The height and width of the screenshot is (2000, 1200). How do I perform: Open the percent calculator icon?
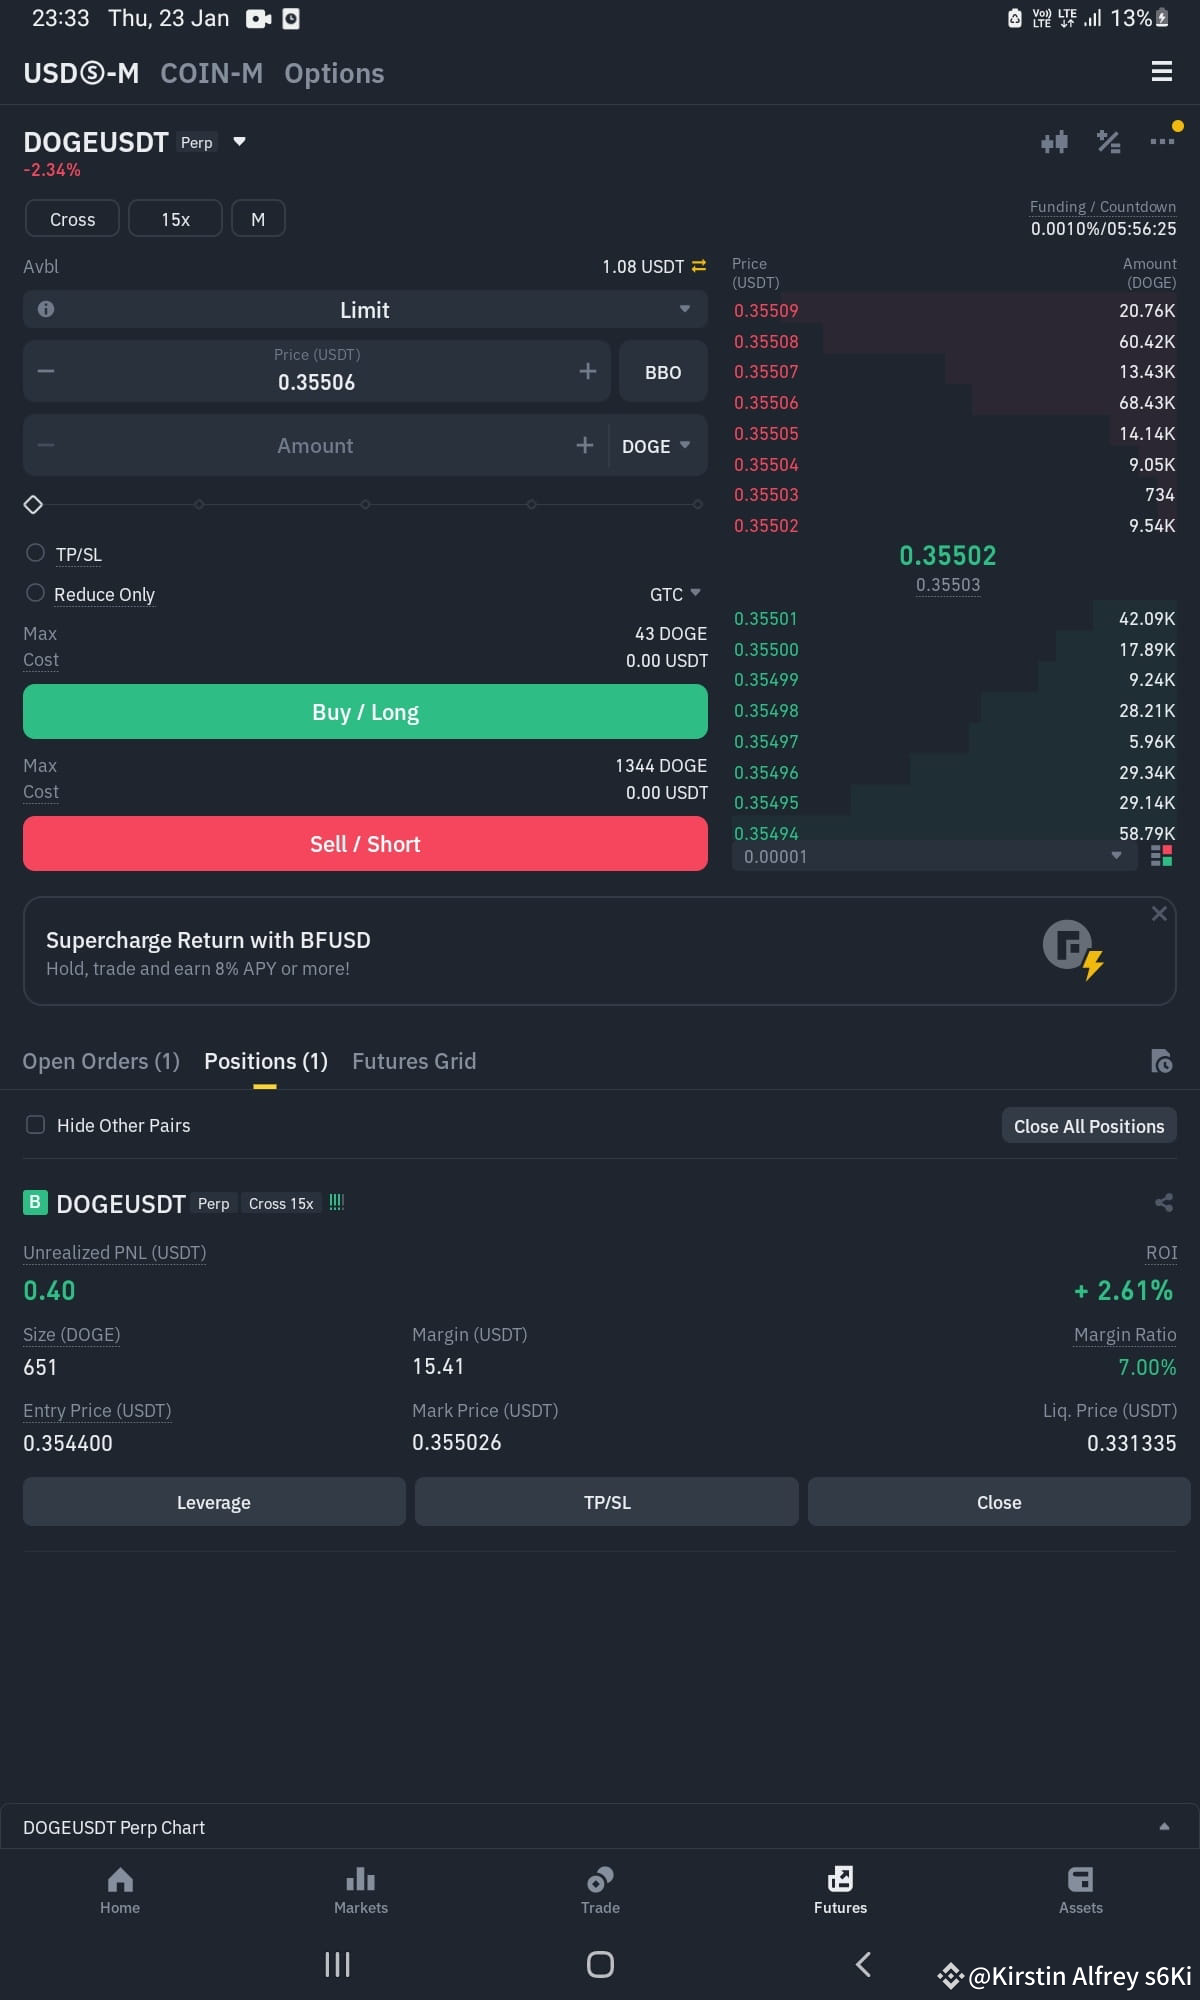pyautogui.click(x=1108, y=142)
